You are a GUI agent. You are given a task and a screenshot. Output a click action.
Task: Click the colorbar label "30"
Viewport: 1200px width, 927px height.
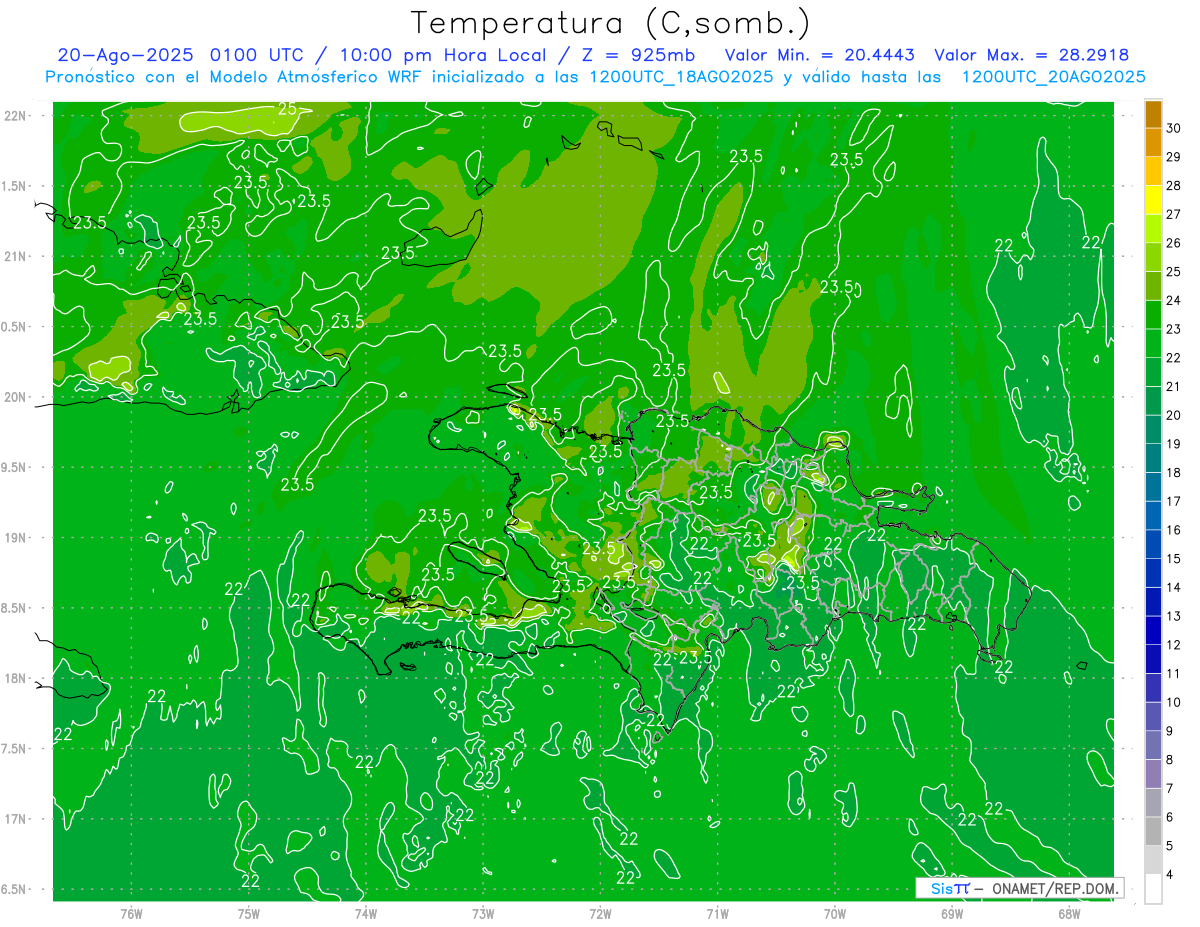(x=1174, y=128)
